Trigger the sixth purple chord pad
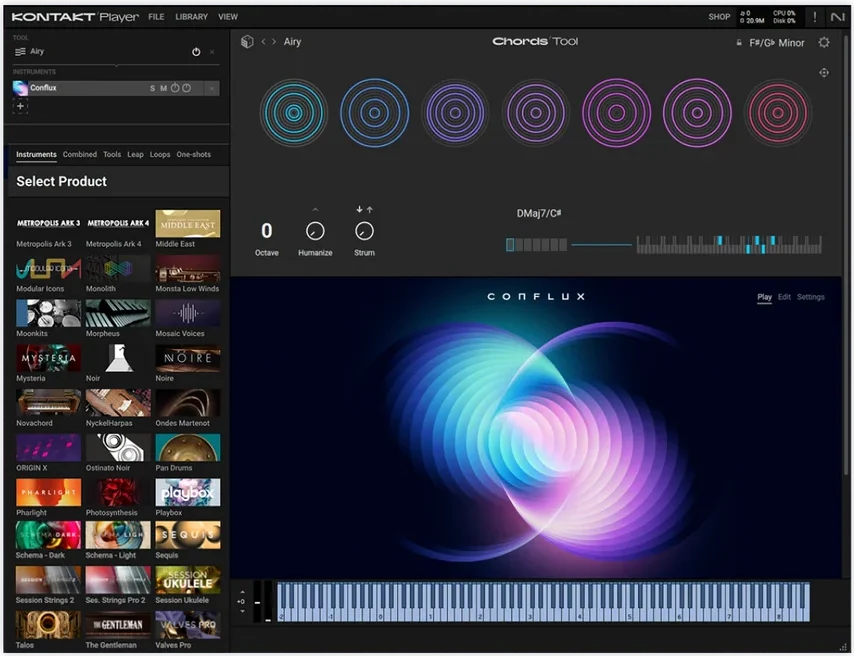Image resolution: width=854 pixels, height=656 pixels. coord(697,113)
